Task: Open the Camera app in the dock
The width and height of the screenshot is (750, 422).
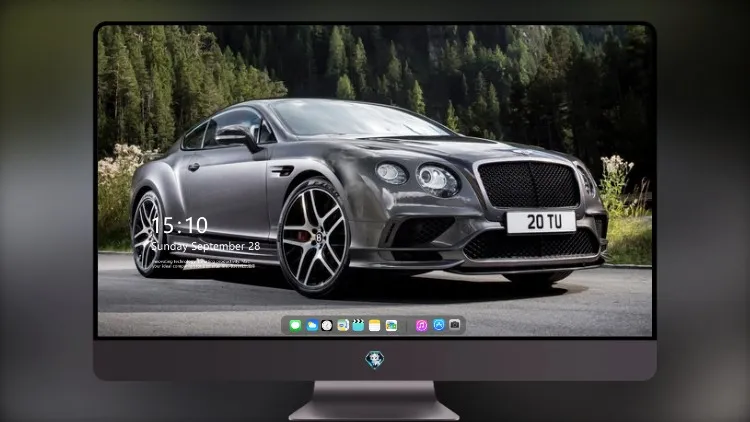Action: point(455,325)
